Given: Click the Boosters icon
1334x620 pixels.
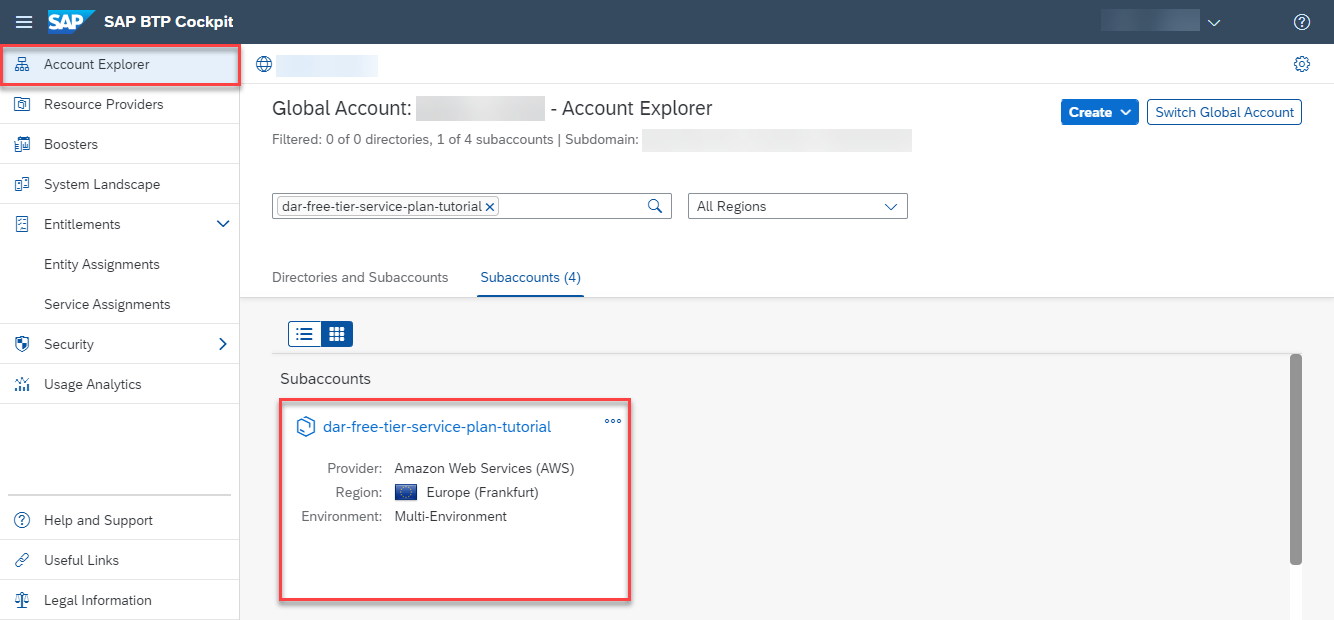Looking at the screenshot, I should (22, 144).
